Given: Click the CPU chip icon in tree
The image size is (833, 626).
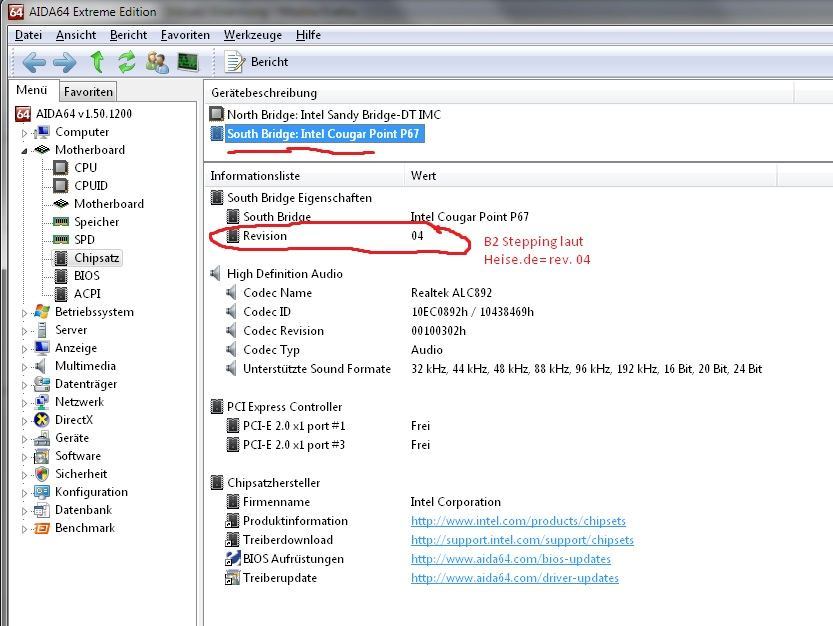Looking at the screenshot, I should 61,168.
